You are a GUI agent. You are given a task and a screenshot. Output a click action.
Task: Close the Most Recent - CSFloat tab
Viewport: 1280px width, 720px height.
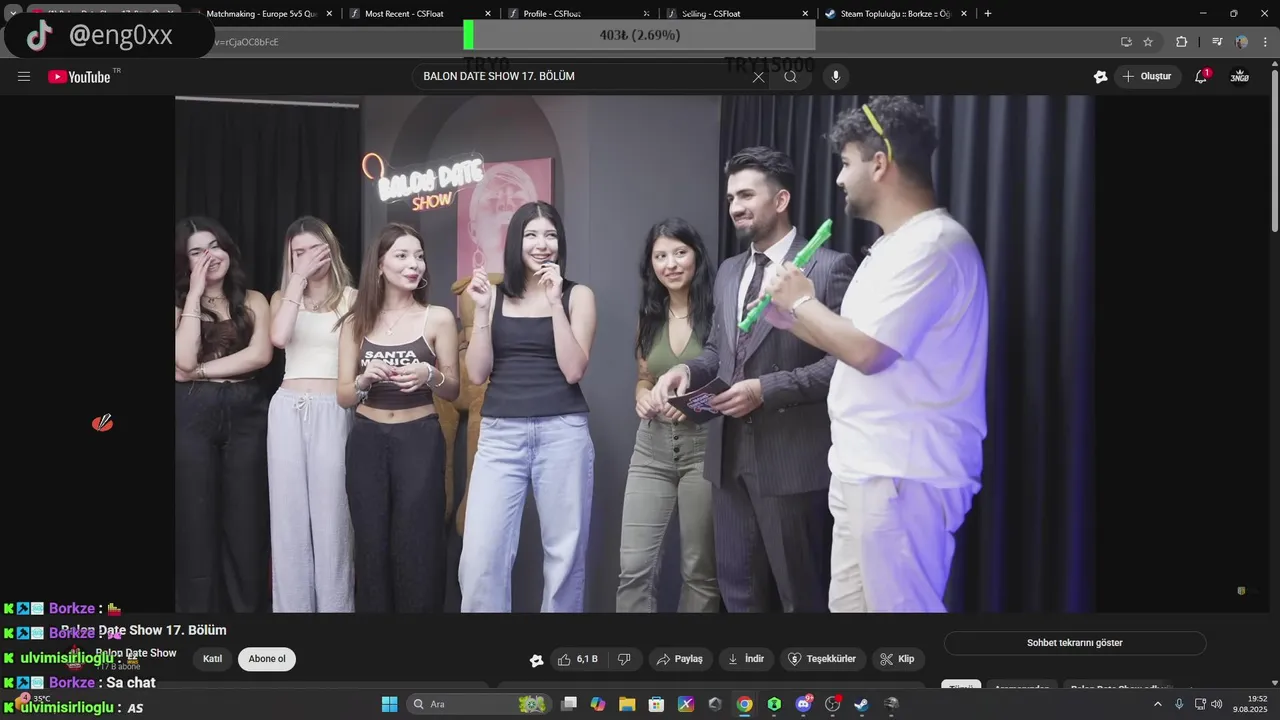pyautogui.click(x=488, y=14)
